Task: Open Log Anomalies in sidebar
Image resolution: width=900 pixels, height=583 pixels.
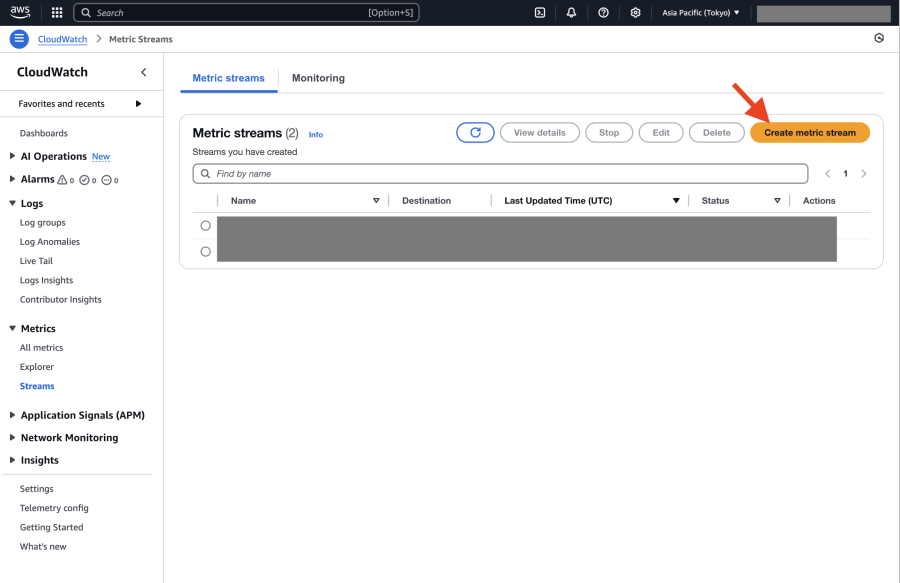Action: (x=50, y=242)
